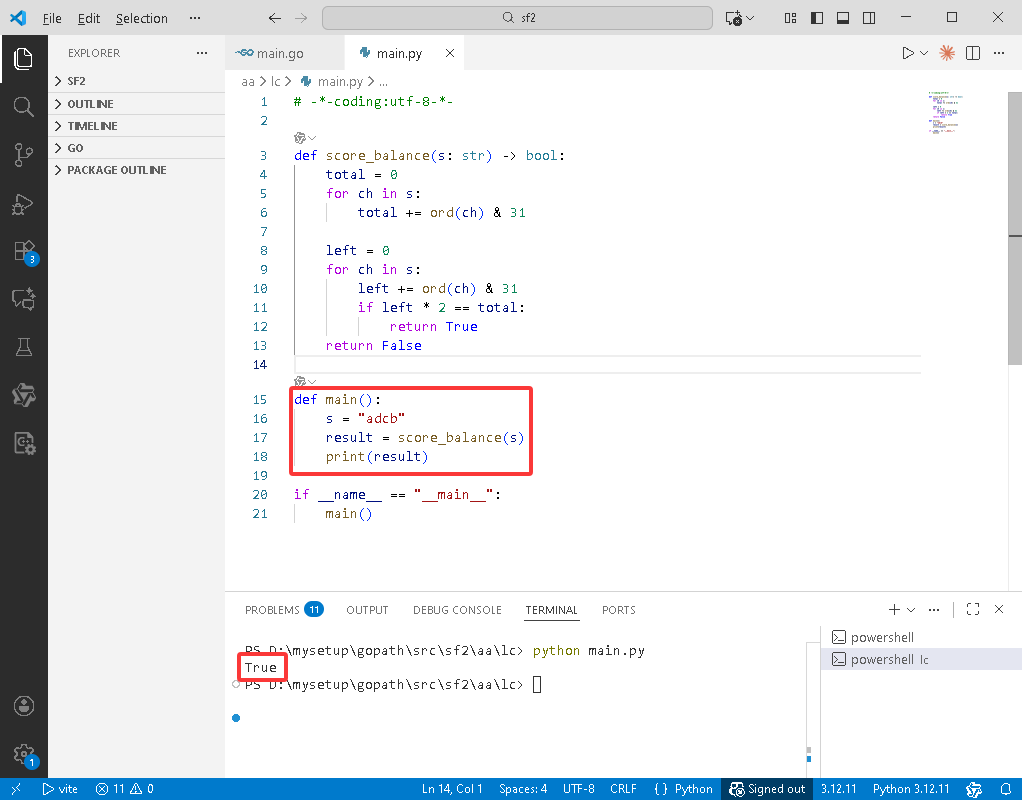This screenshot has width=1022, height=800.
Task: Expand the OUTLINE section
Action: 137,104
